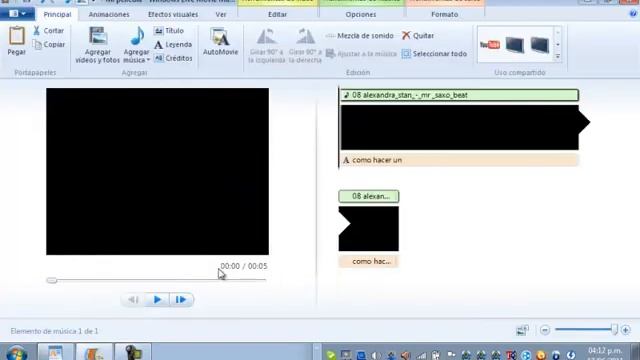Image resolution: width=640 pixels, height=360 pixels.
Task: Share the movie to YouTube
Action: tap(490, 44)
